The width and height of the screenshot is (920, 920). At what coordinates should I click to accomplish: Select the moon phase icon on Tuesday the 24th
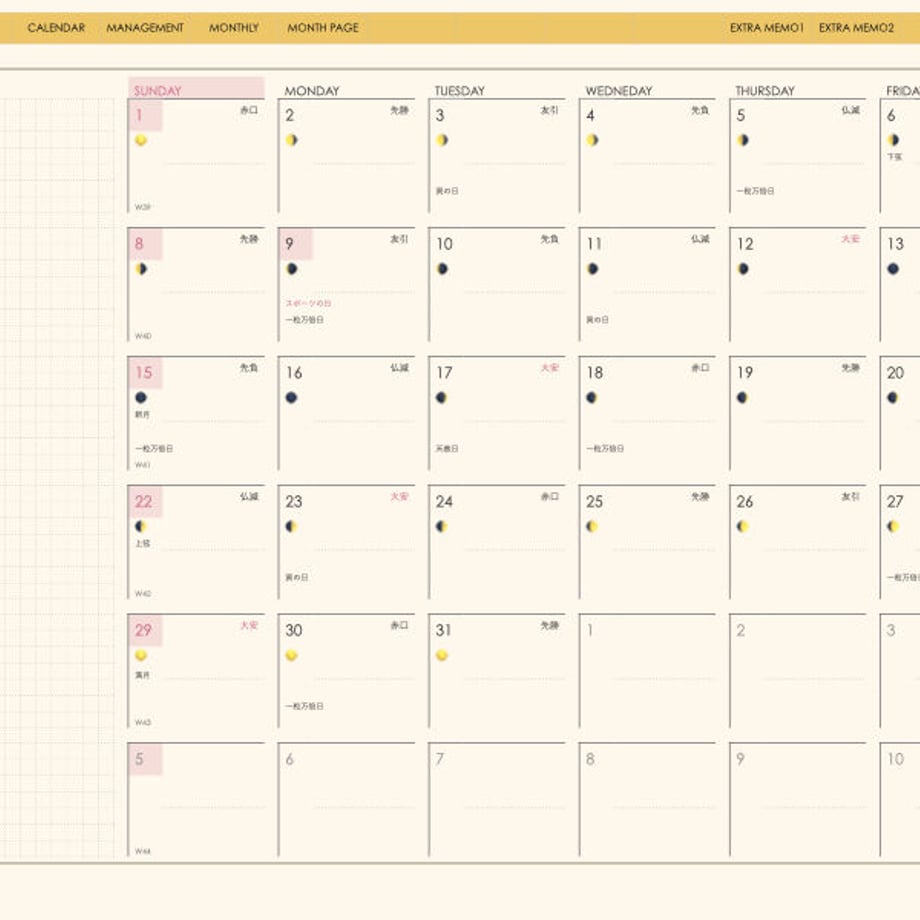coord(442,526)
